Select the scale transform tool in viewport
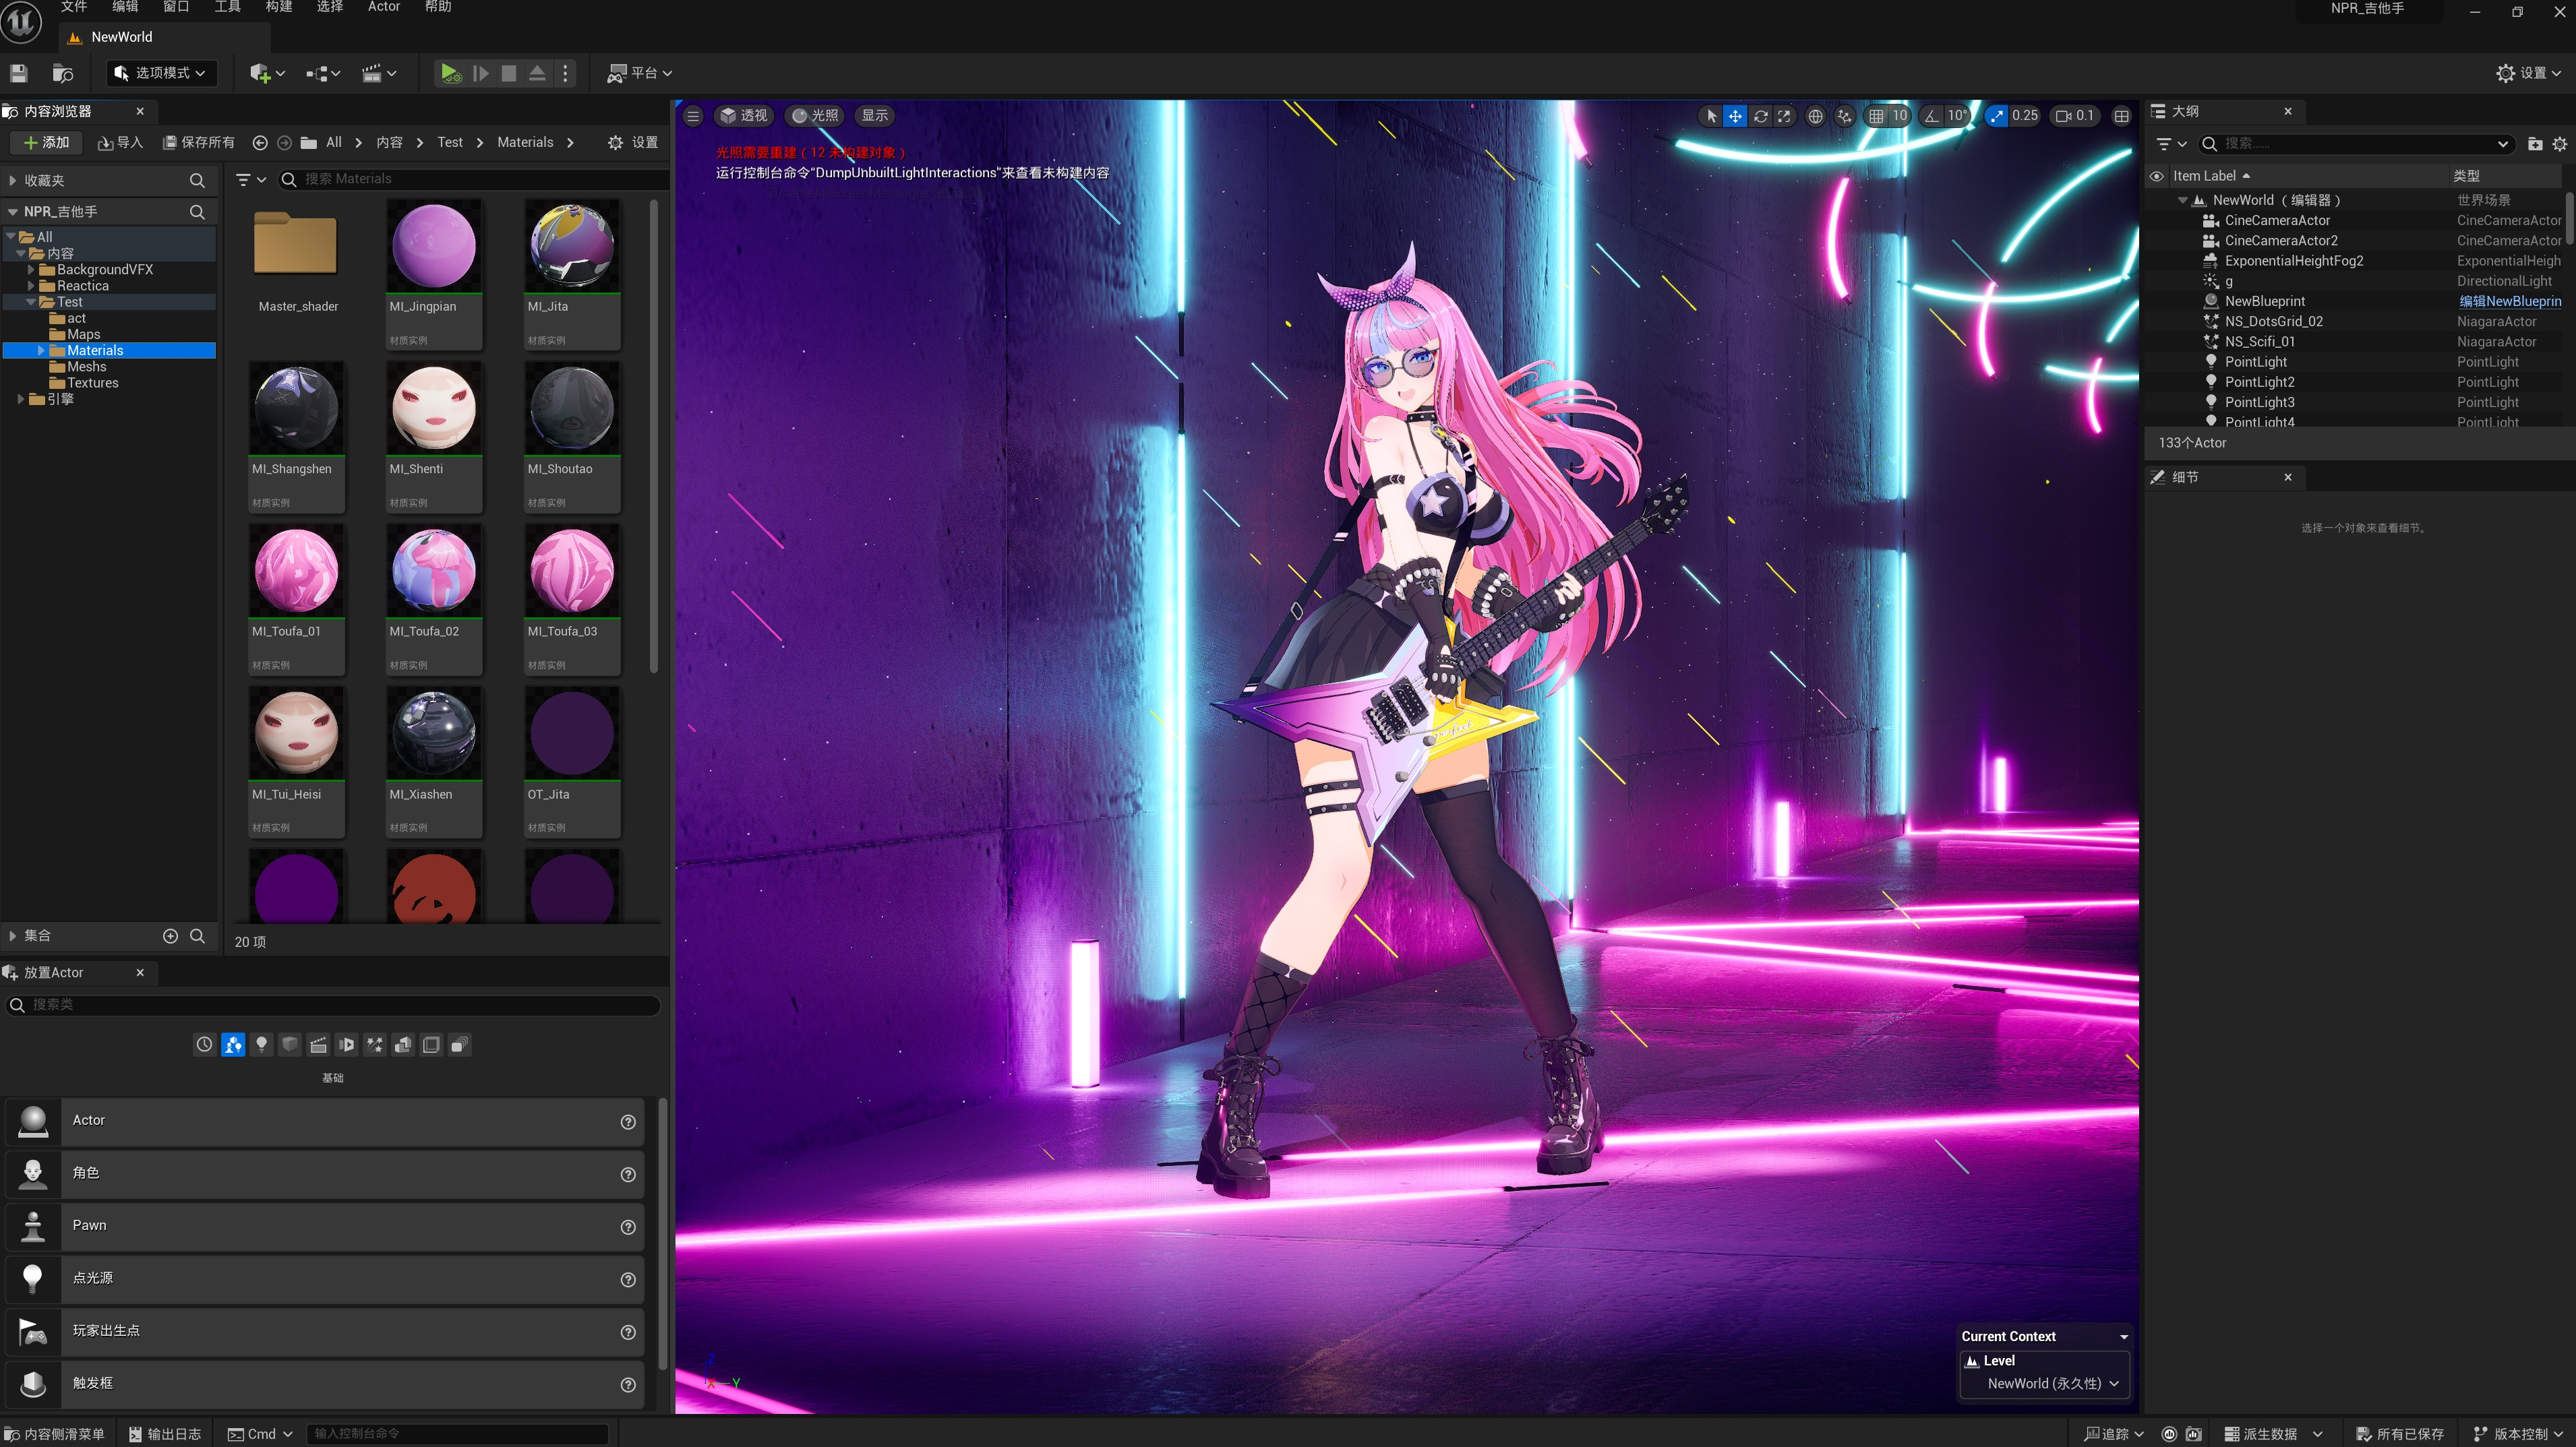The width and height of the screenshot is (2576, 1447). click(x=1784, y=116)
